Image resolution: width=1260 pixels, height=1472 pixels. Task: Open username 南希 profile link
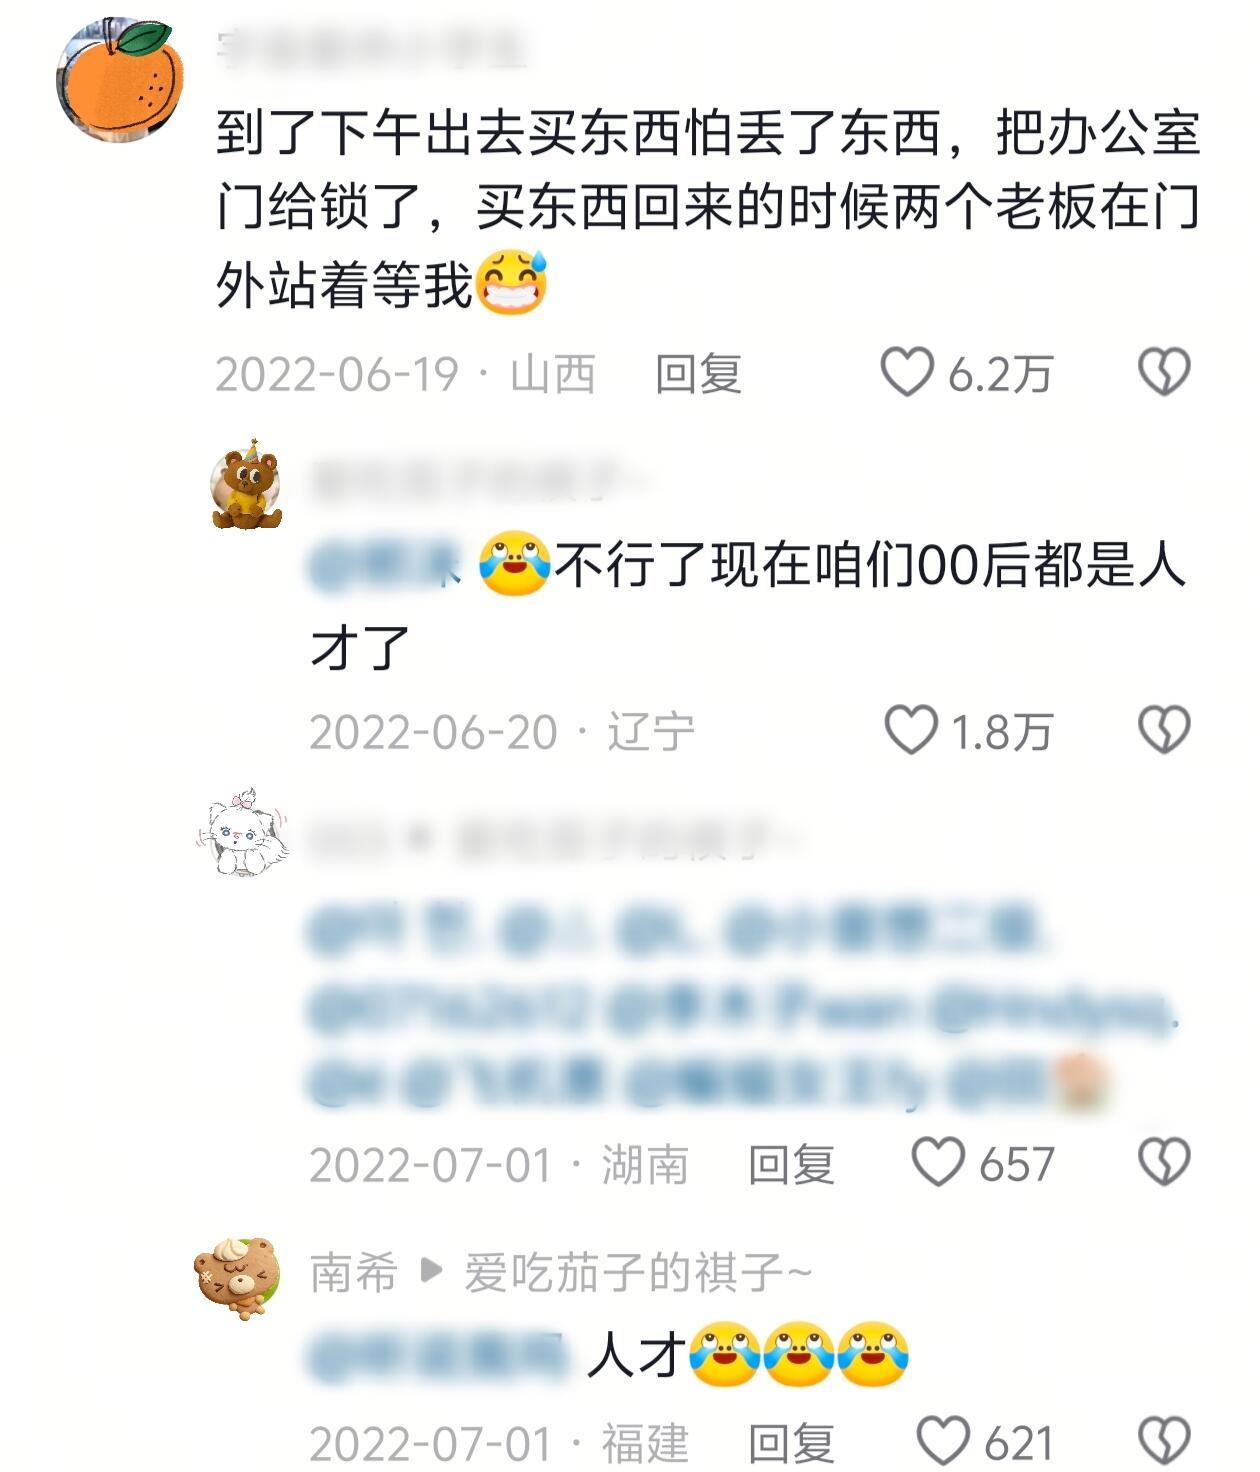pos(354,1273)
